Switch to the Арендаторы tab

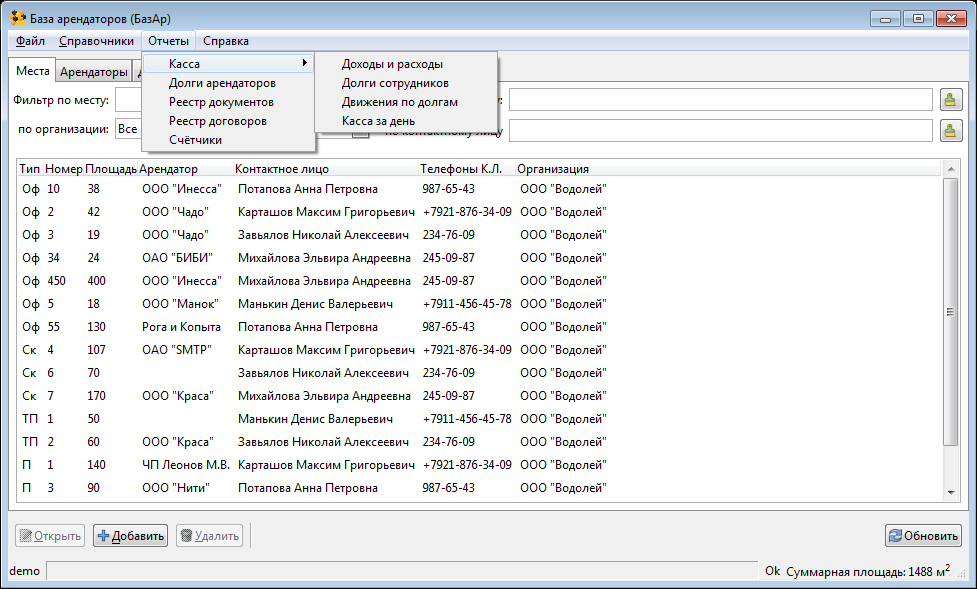93,72
